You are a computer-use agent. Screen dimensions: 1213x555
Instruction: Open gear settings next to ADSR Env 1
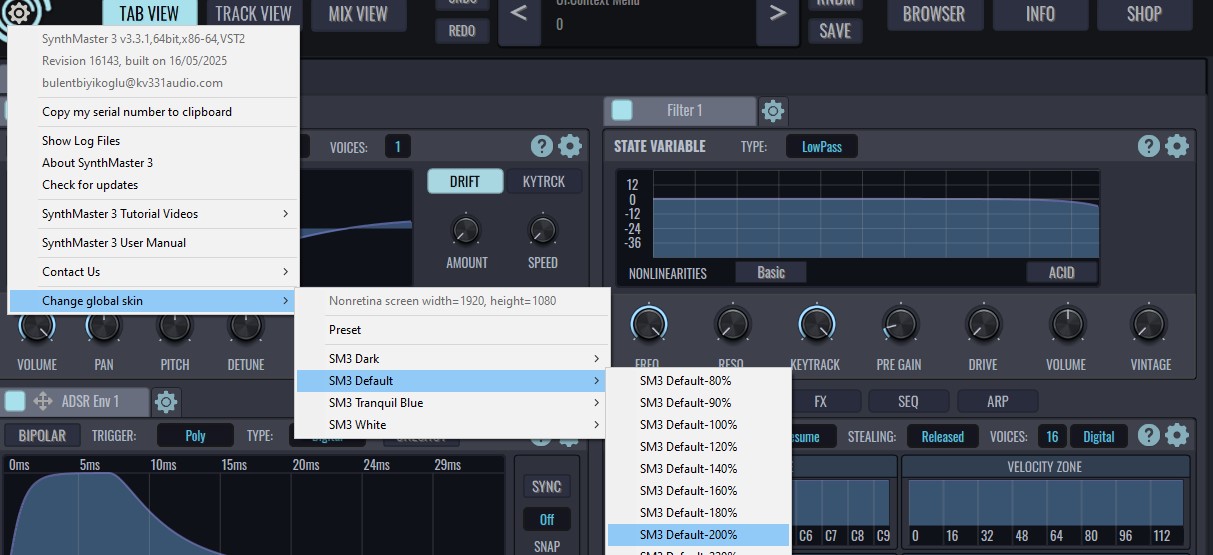(166, 402)
